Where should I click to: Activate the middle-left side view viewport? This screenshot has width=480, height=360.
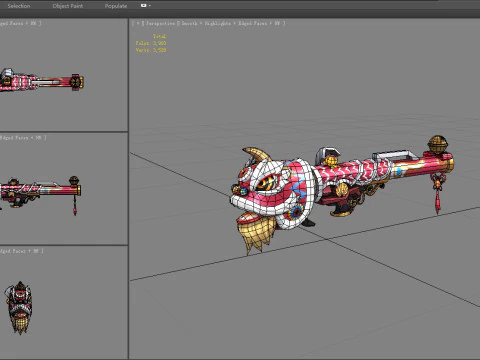click(63, 189)
